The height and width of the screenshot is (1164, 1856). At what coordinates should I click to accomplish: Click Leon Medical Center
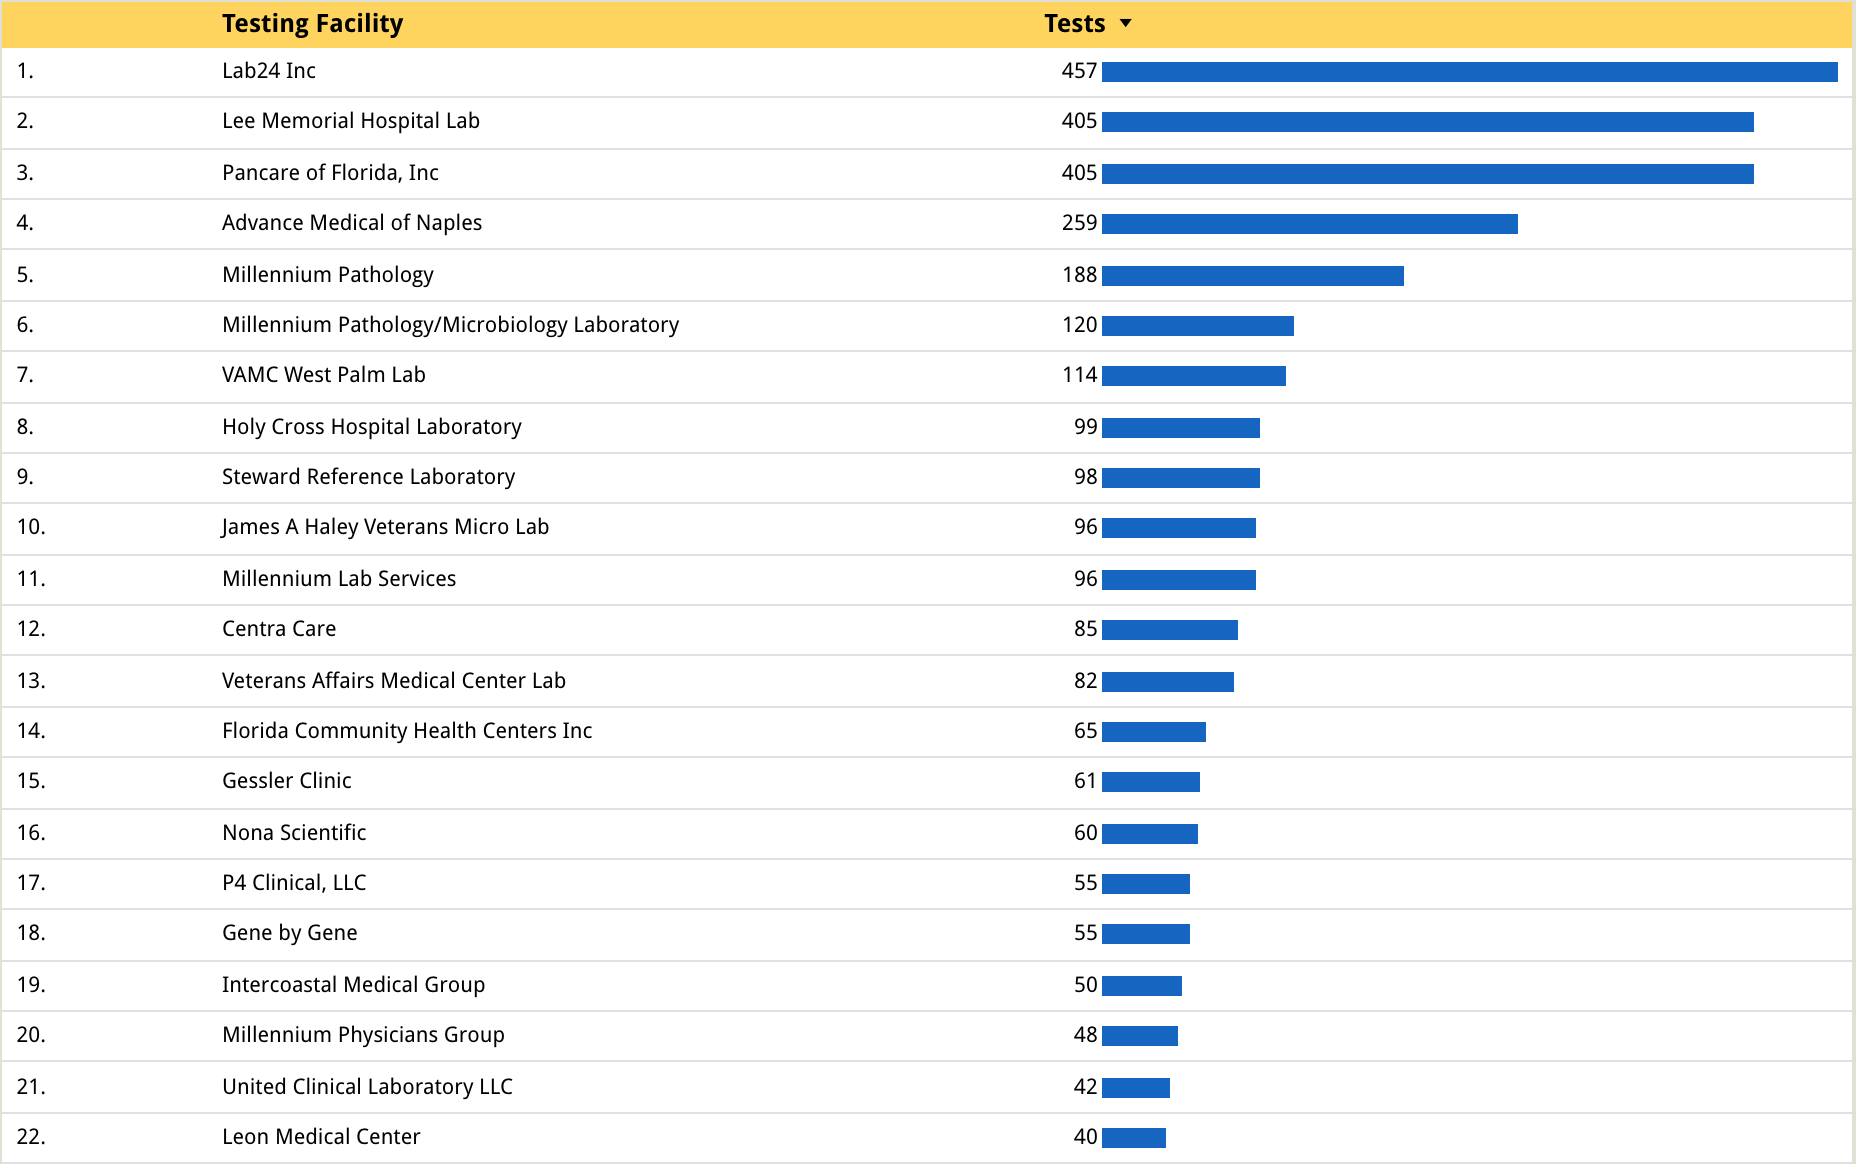coord(321,1137)
